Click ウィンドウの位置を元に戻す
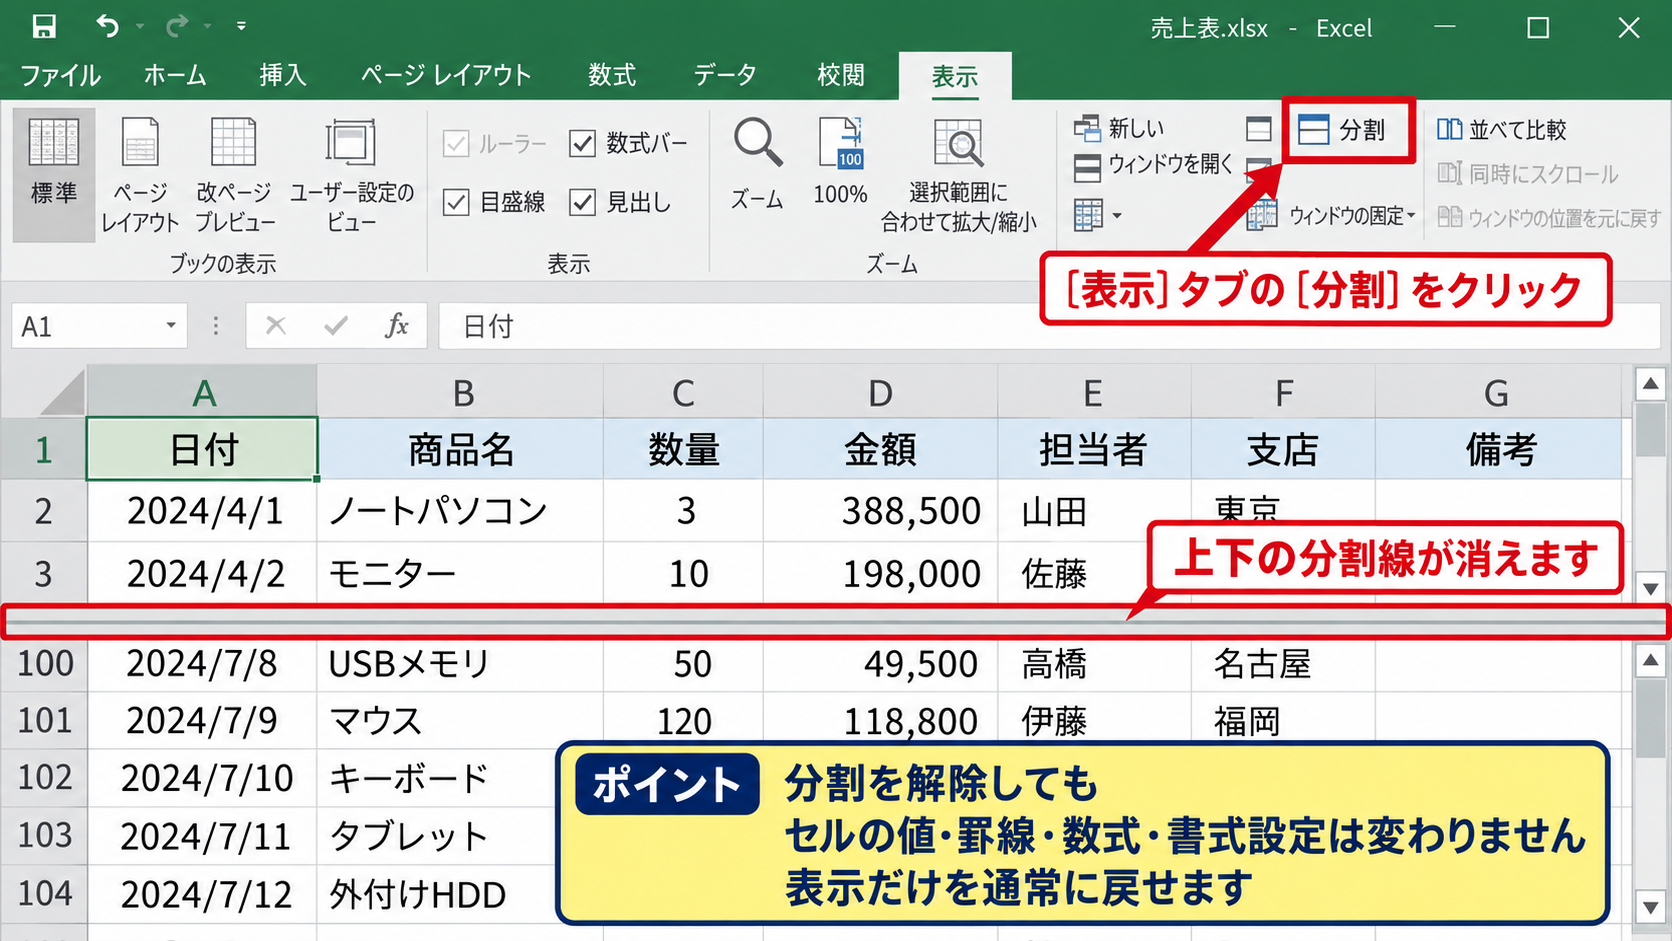This screenshot has width=1672, height=941. coord(1549,217)
